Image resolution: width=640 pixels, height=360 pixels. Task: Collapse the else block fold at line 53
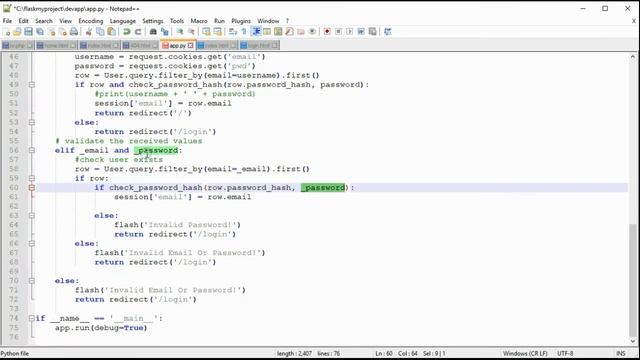pyautogui.click(x=31, y=122)
